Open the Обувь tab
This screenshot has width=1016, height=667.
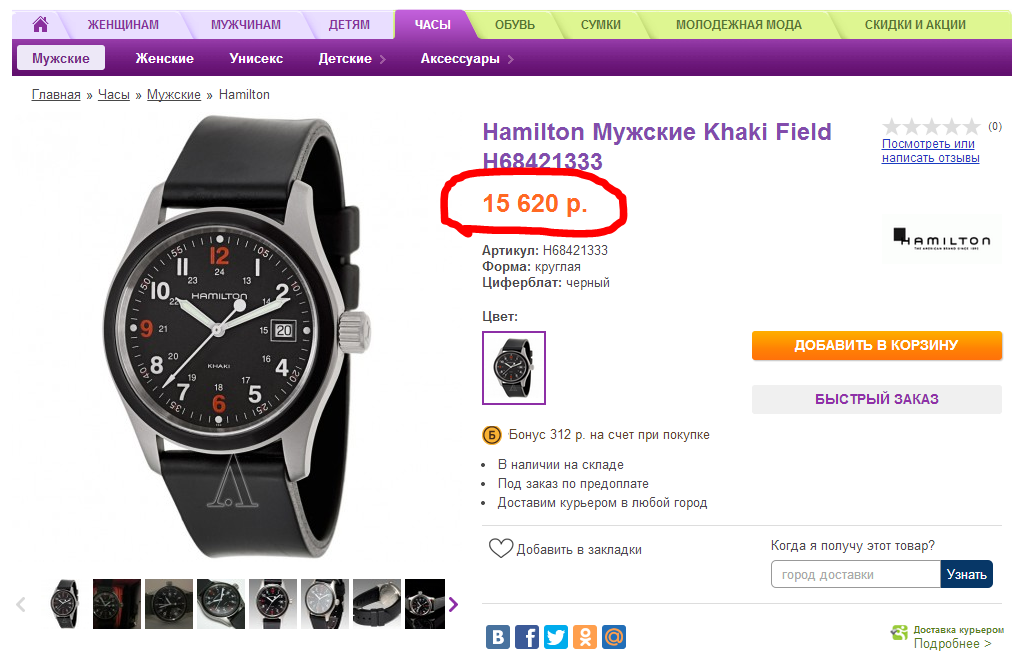pyautogui.click(x=514, y=24)
